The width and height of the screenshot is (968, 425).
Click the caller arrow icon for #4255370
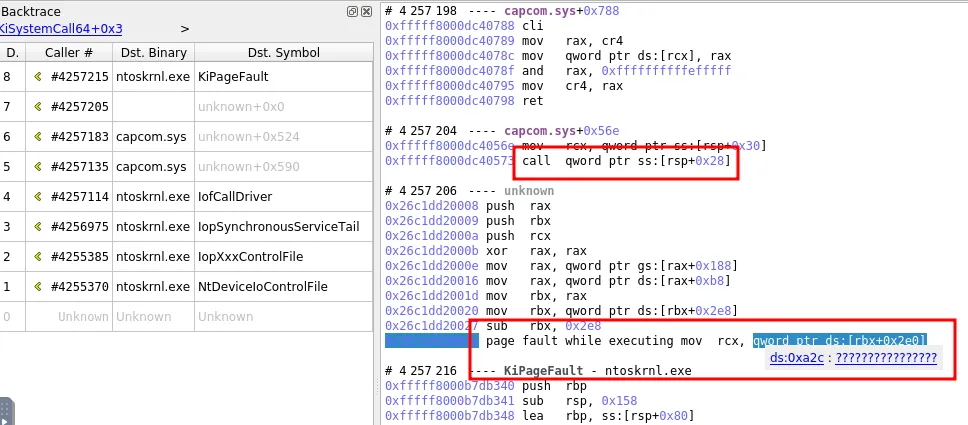click(x=38, y=287)
